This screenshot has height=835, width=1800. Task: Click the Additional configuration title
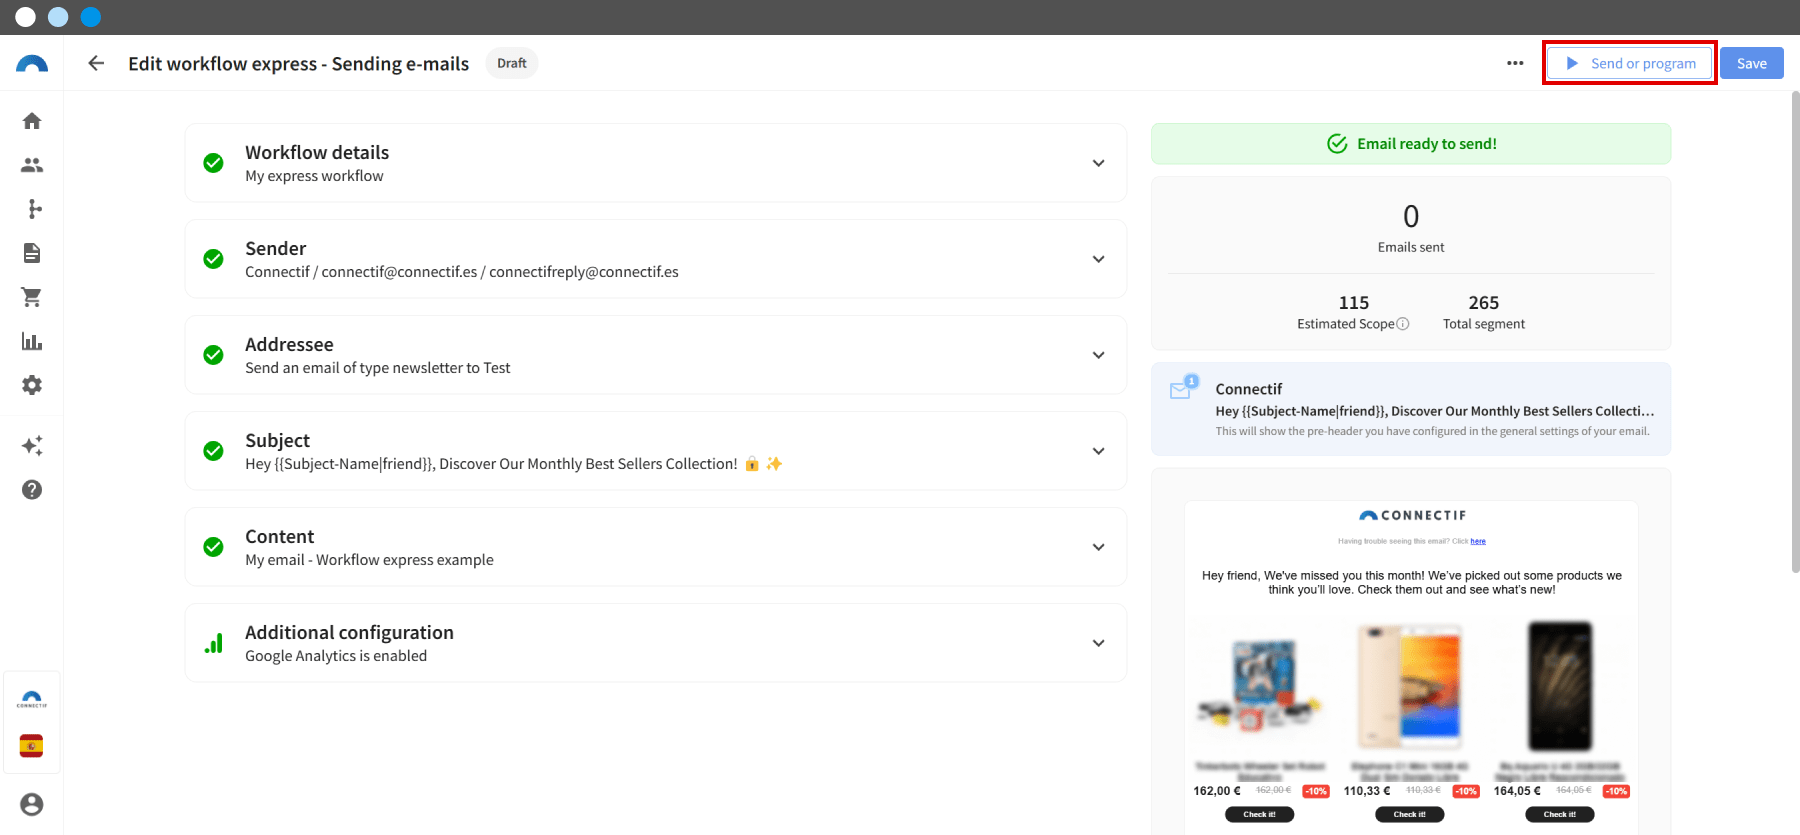[349, 632]
